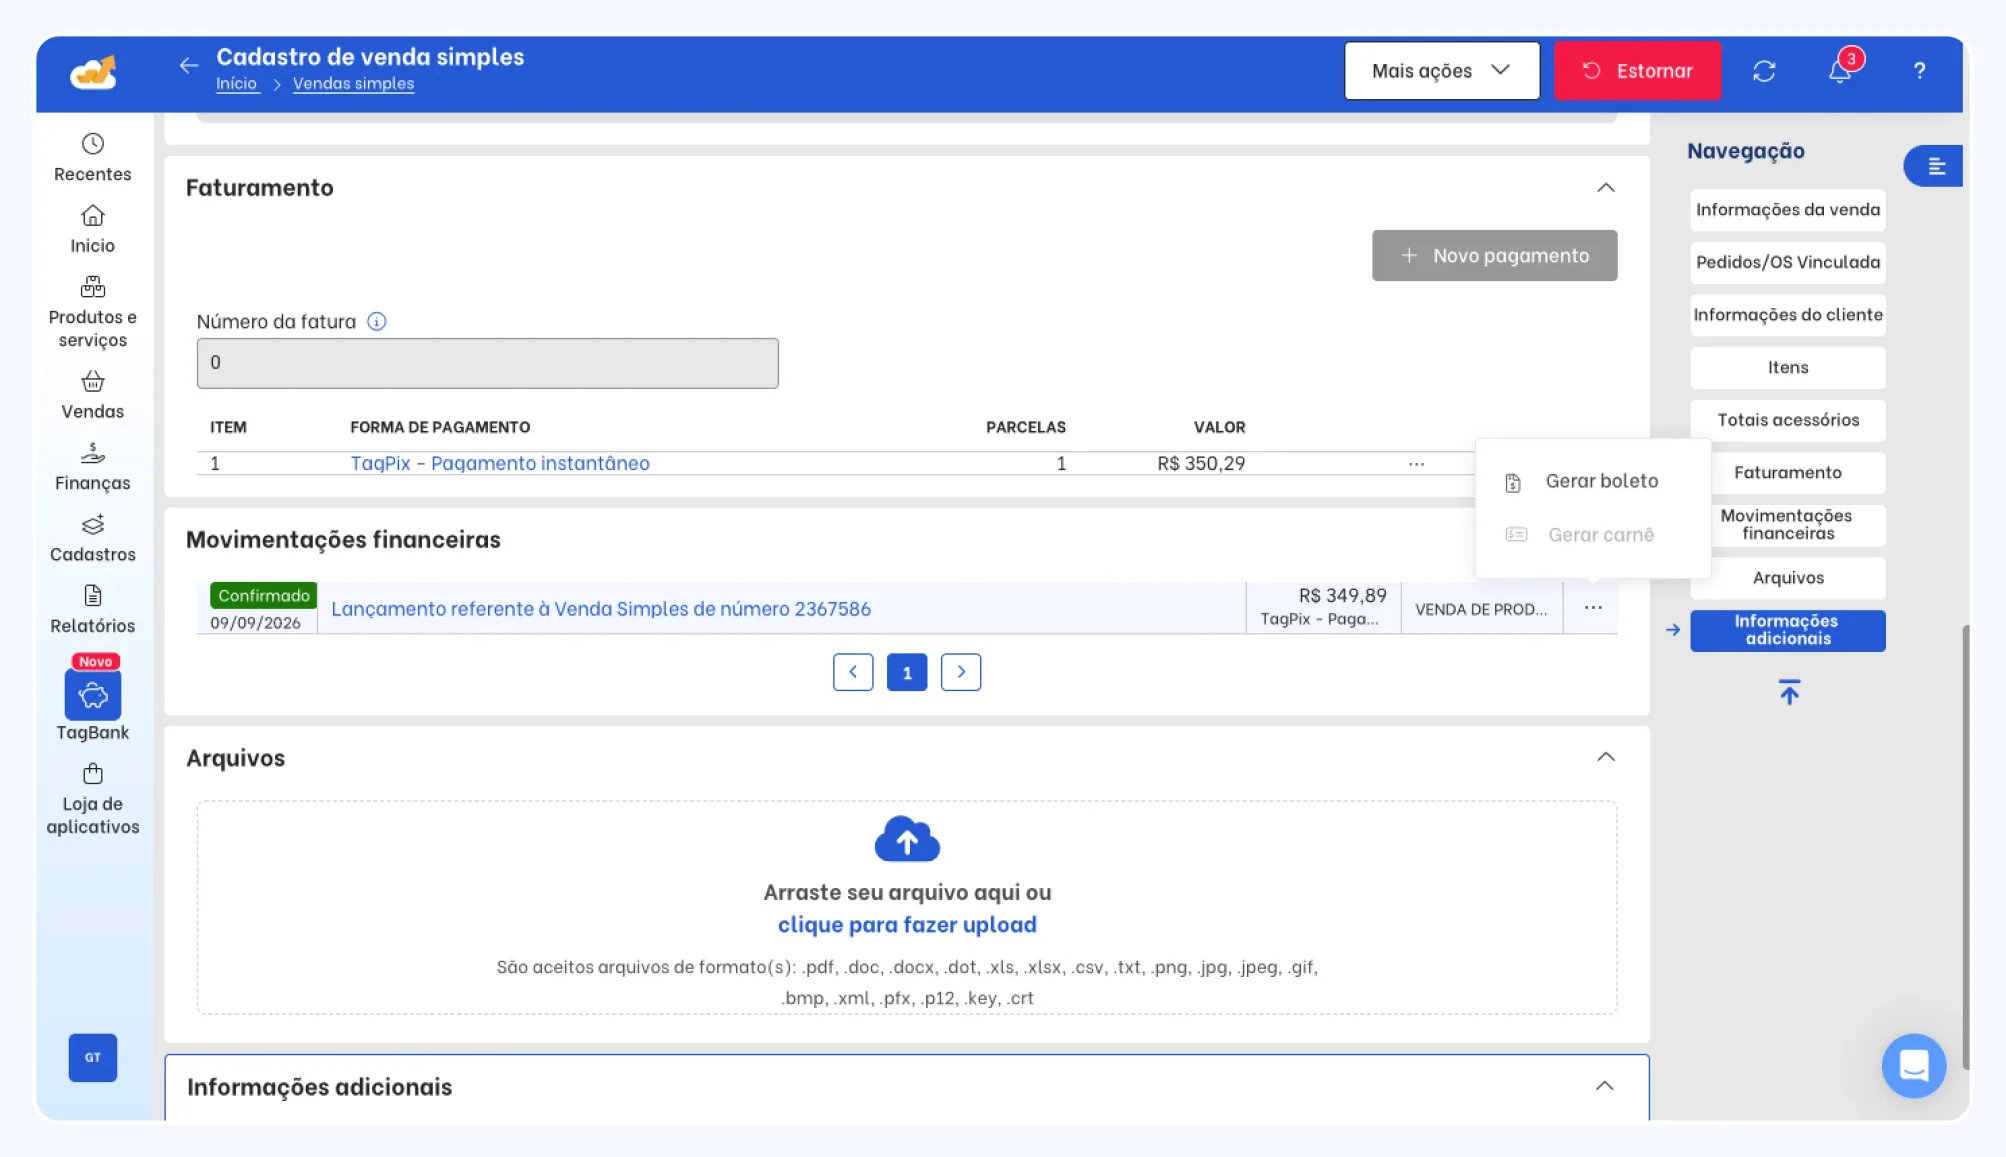
Task: Collapse Informações adicionais section
Action: (x=1604, y=1085)
